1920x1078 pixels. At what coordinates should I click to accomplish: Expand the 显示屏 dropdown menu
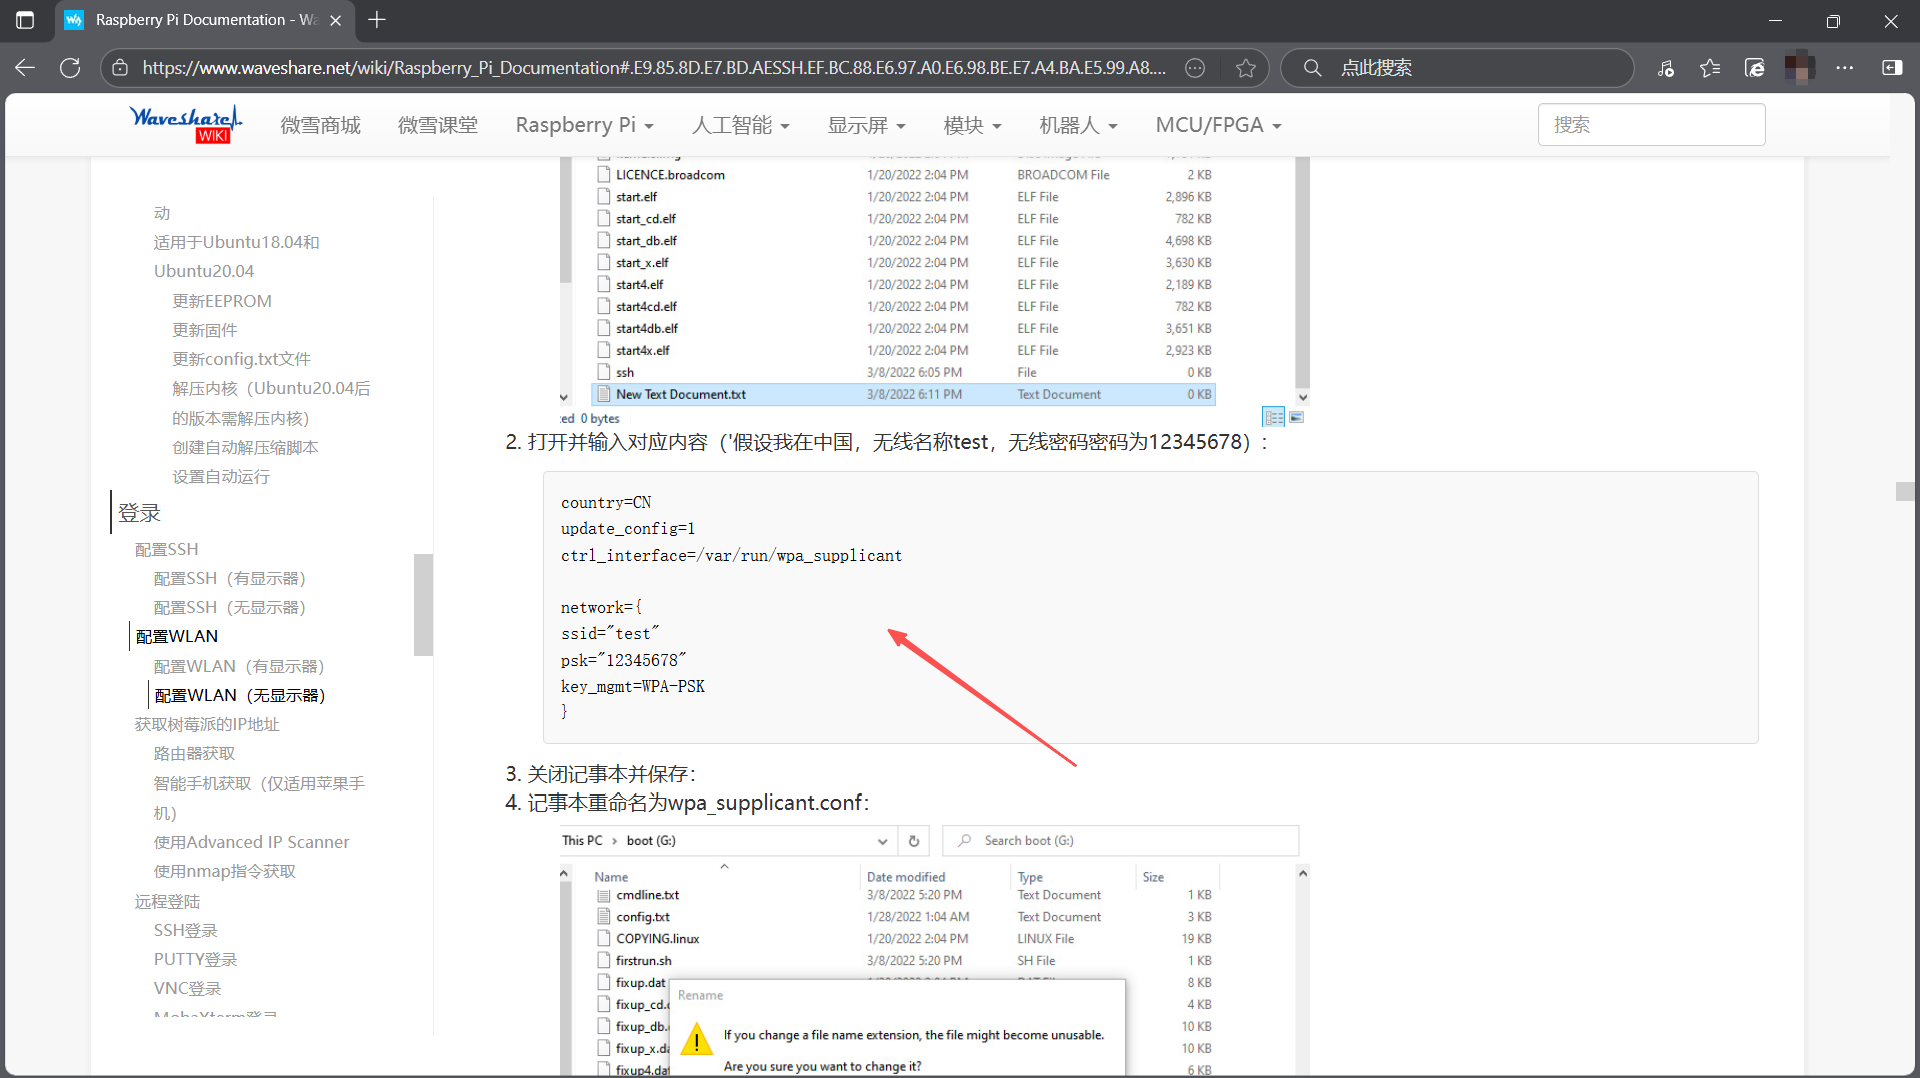pos(866,125)
